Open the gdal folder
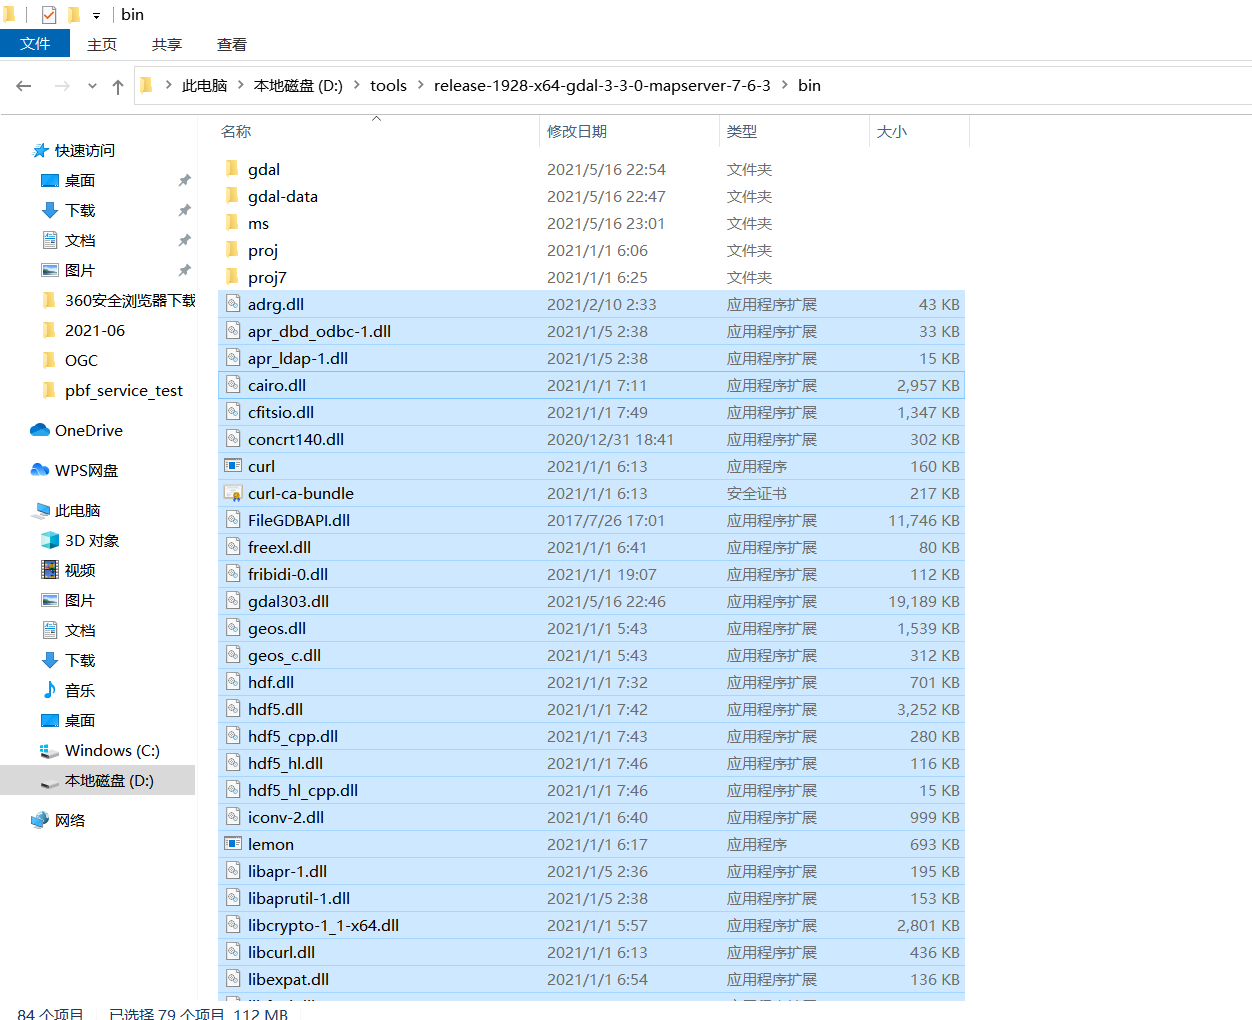The height and width of the screenshot is (1020, 1252). pyautogui.click(x=263, y=169)
